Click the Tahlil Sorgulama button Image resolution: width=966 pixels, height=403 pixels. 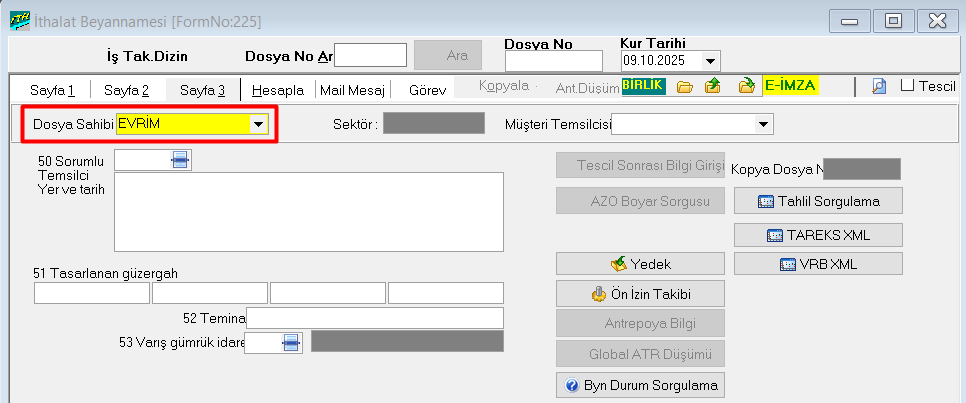click(818, 201)
